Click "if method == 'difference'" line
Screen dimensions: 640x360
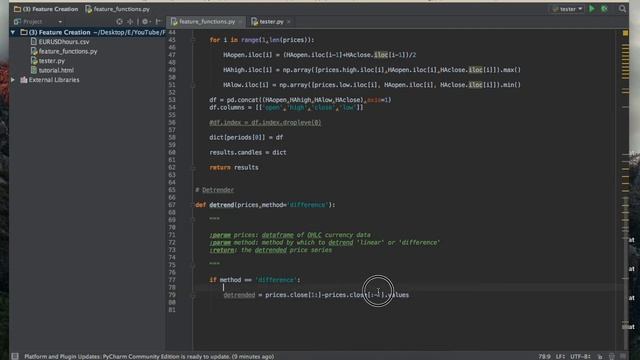(255, 280)
